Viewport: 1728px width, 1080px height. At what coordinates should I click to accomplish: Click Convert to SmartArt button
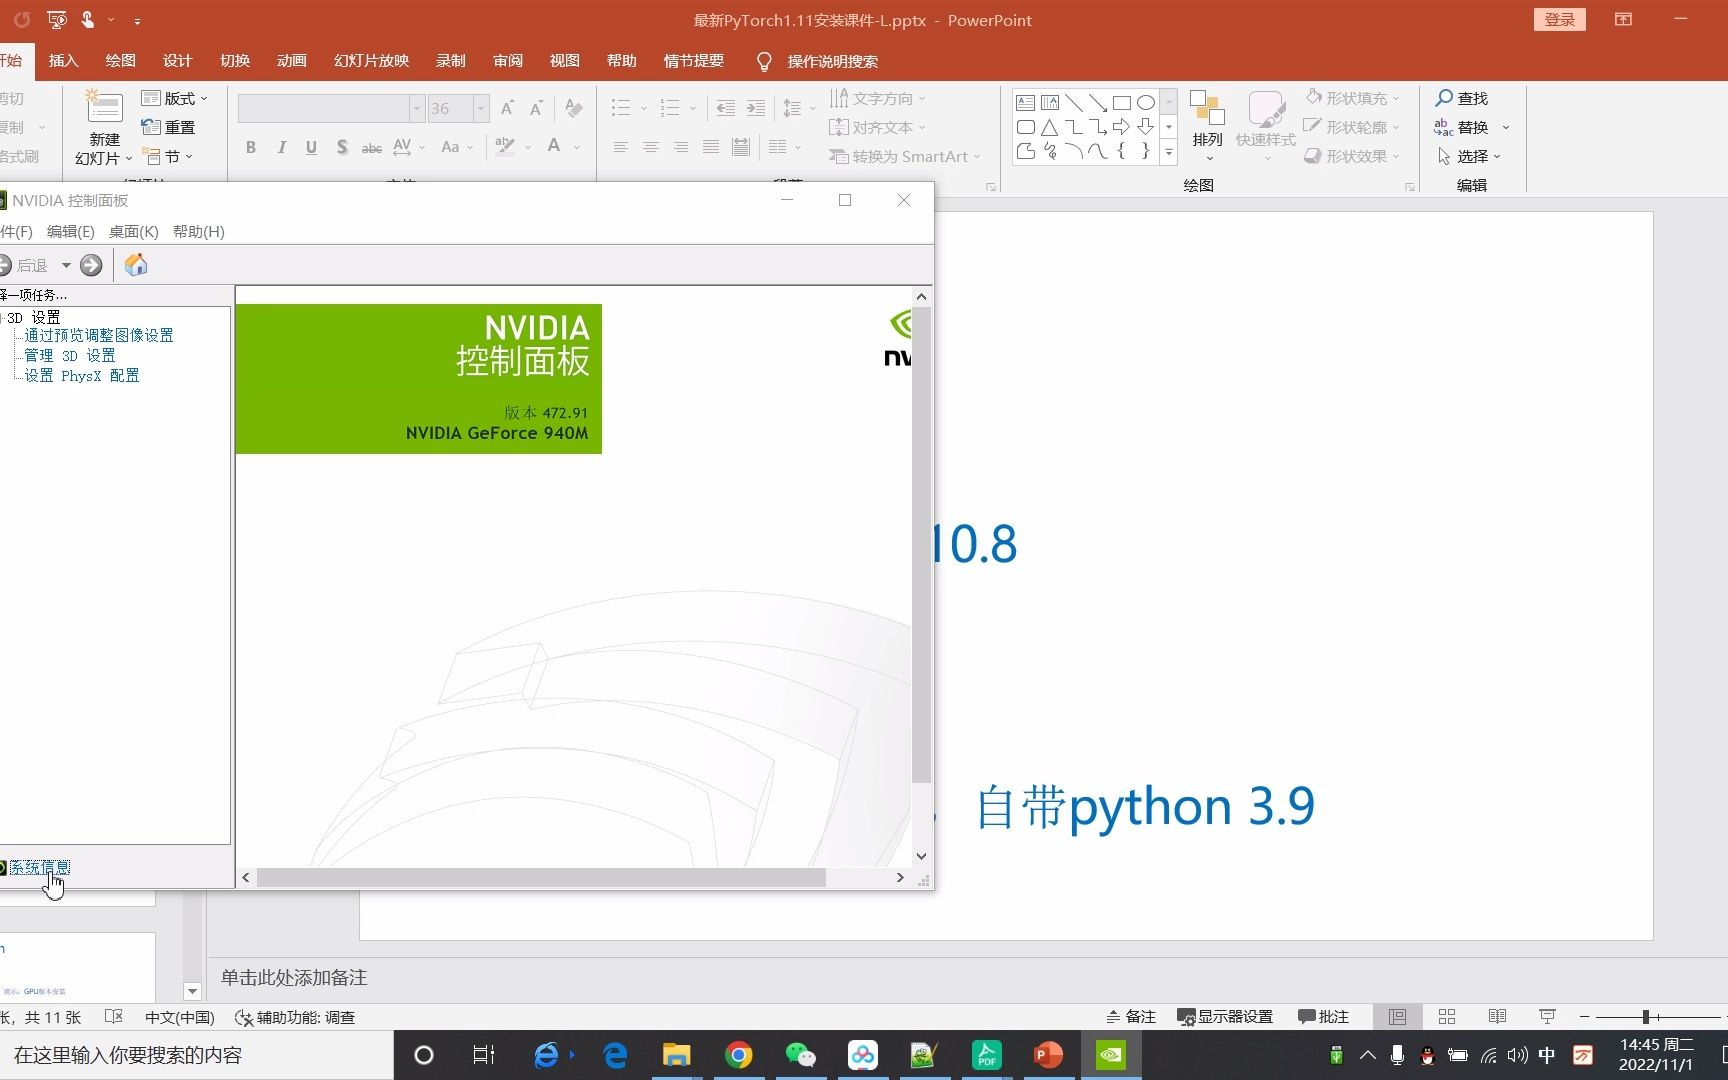coord(905,156)
